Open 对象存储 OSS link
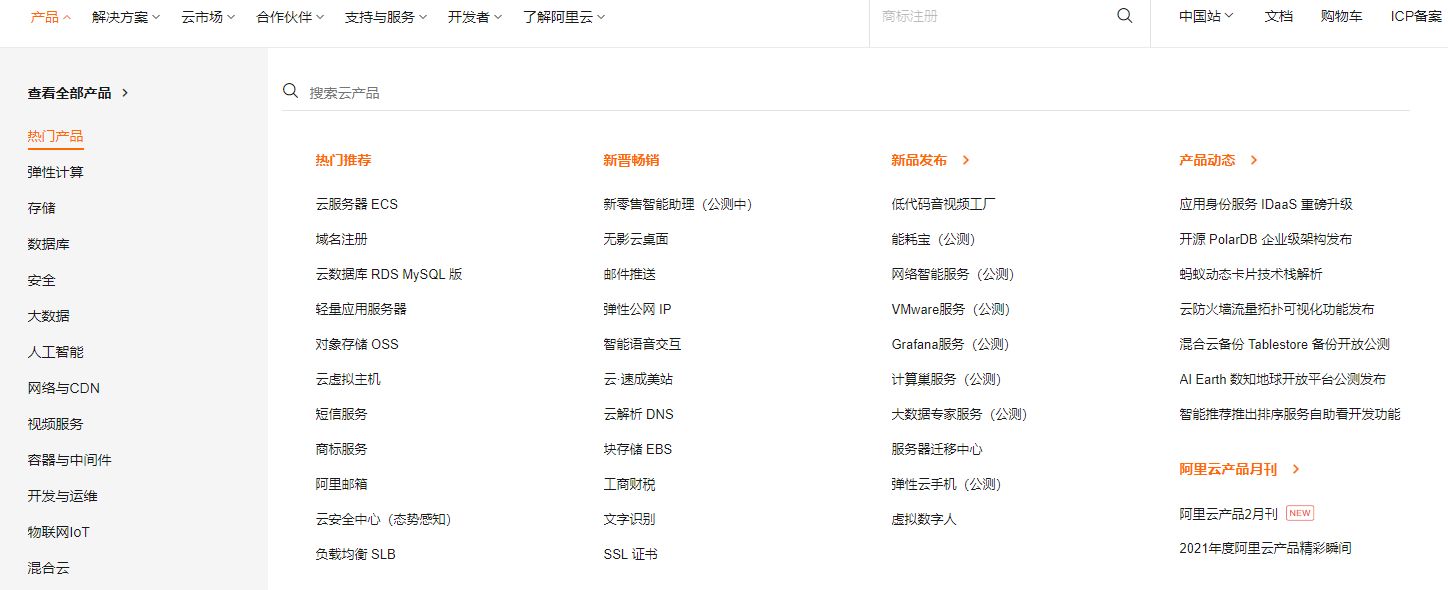The image size is (1448, 590). 357,344
